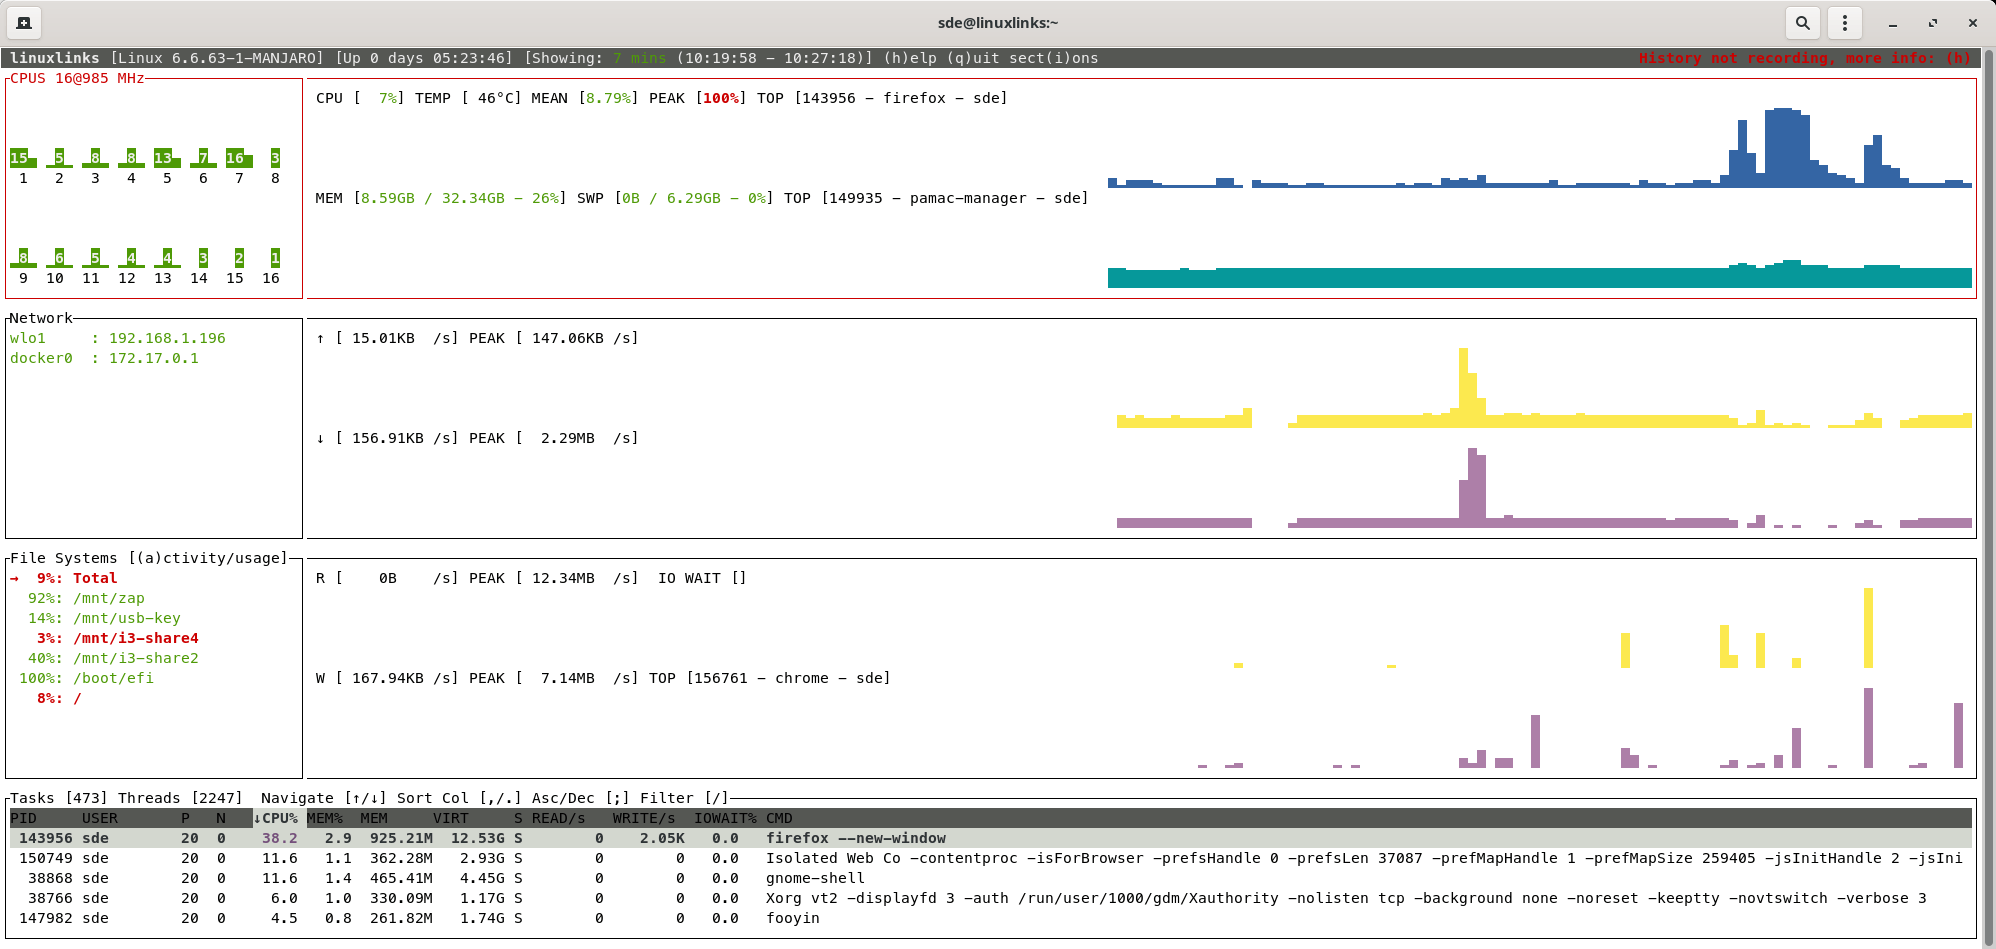Select the firefox --new-window process row
The image size is (1996, 949).
[990, 838]
